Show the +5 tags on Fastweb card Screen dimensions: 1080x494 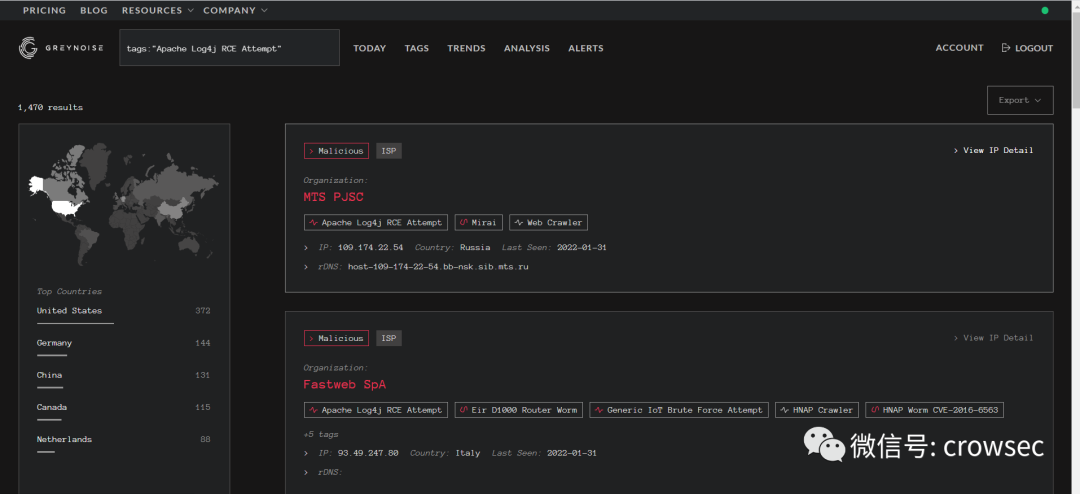point(321,435)
